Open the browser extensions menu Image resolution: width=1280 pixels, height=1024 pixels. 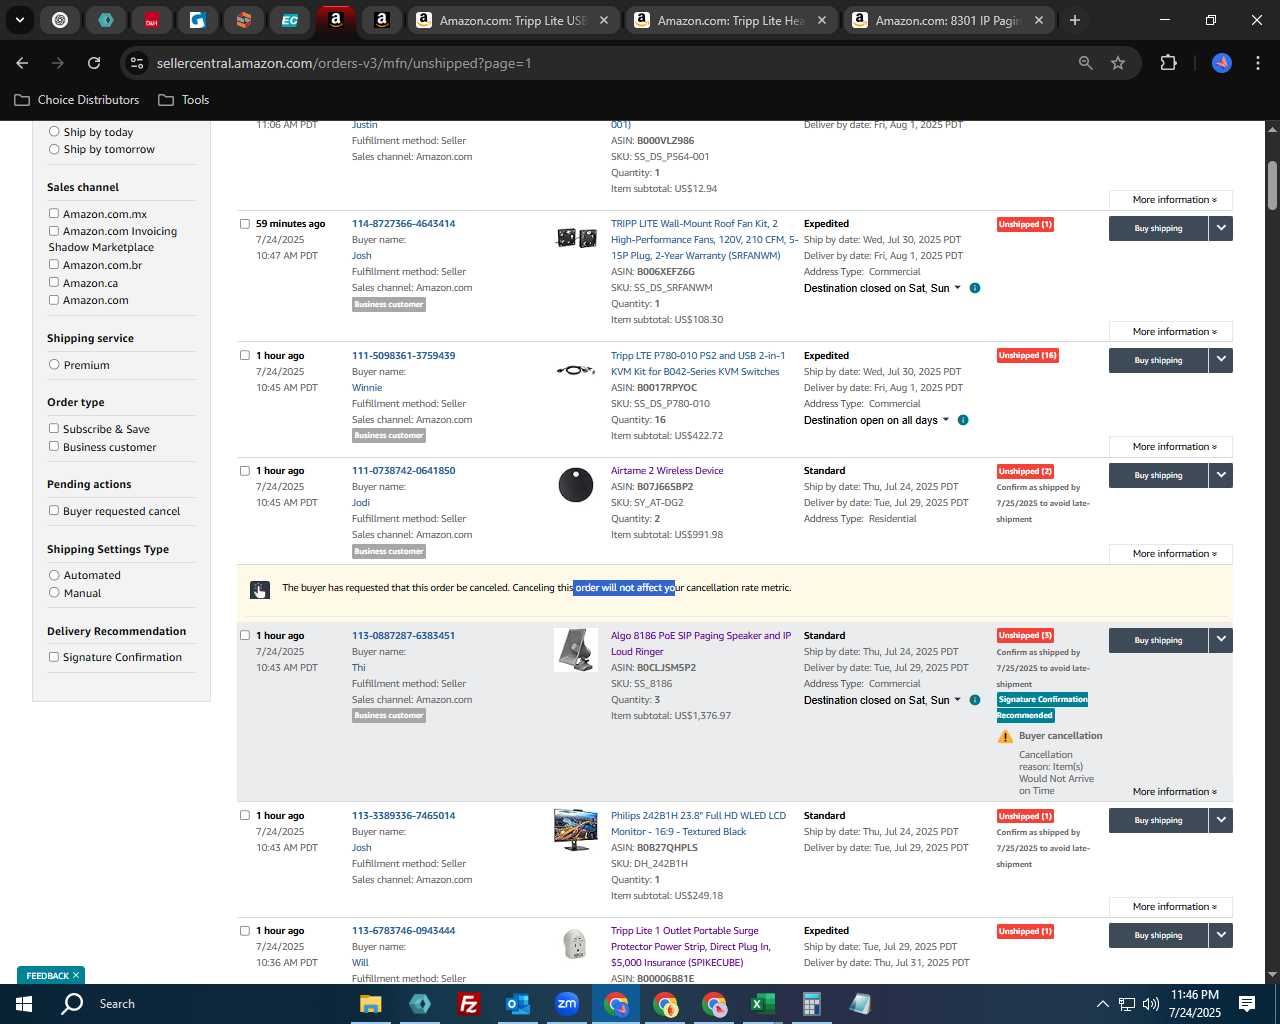click(1168, 63)
